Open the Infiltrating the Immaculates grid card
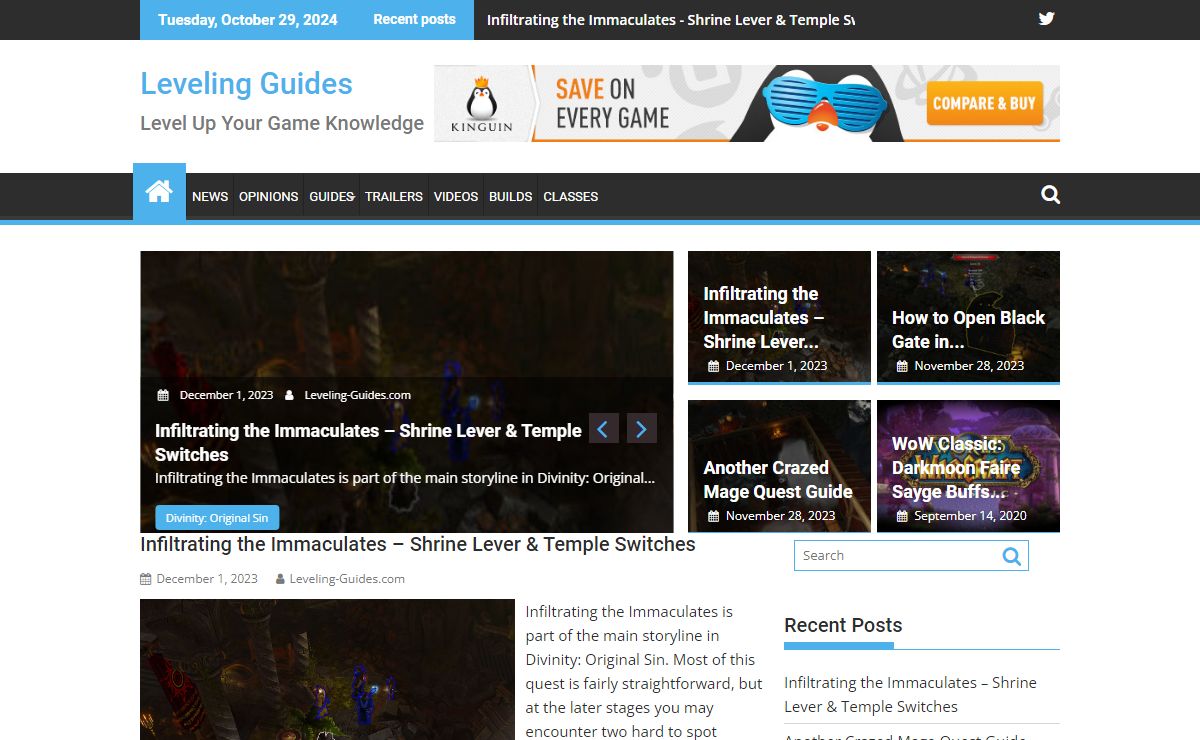 point(779,317)
